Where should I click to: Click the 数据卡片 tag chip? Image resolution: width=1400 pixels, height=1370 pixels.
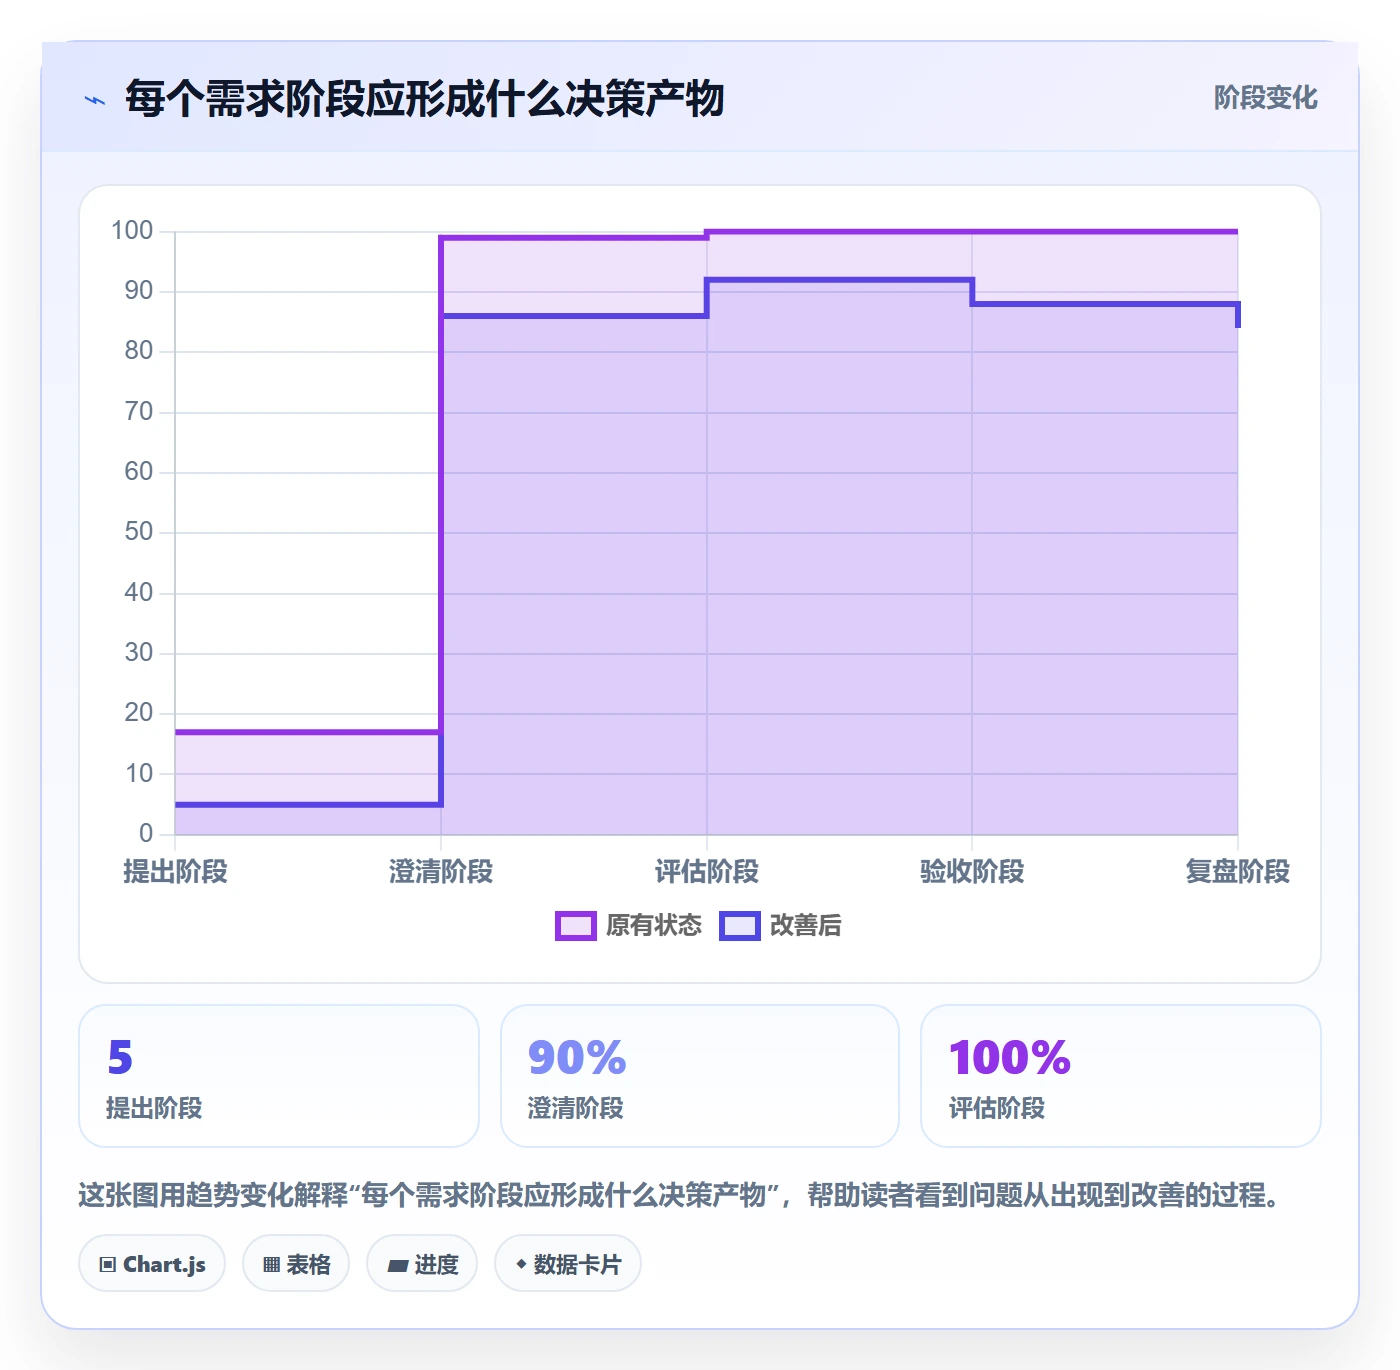tap(568, 1264)
